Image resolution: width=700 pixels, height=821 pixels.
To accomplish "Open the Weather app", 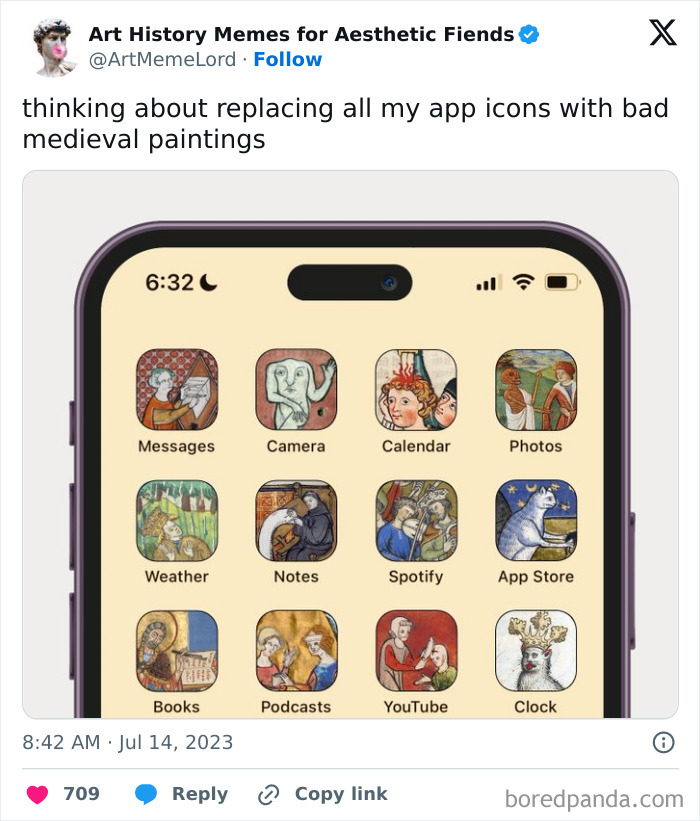I will pyautogui.click(x=176, y=519).
